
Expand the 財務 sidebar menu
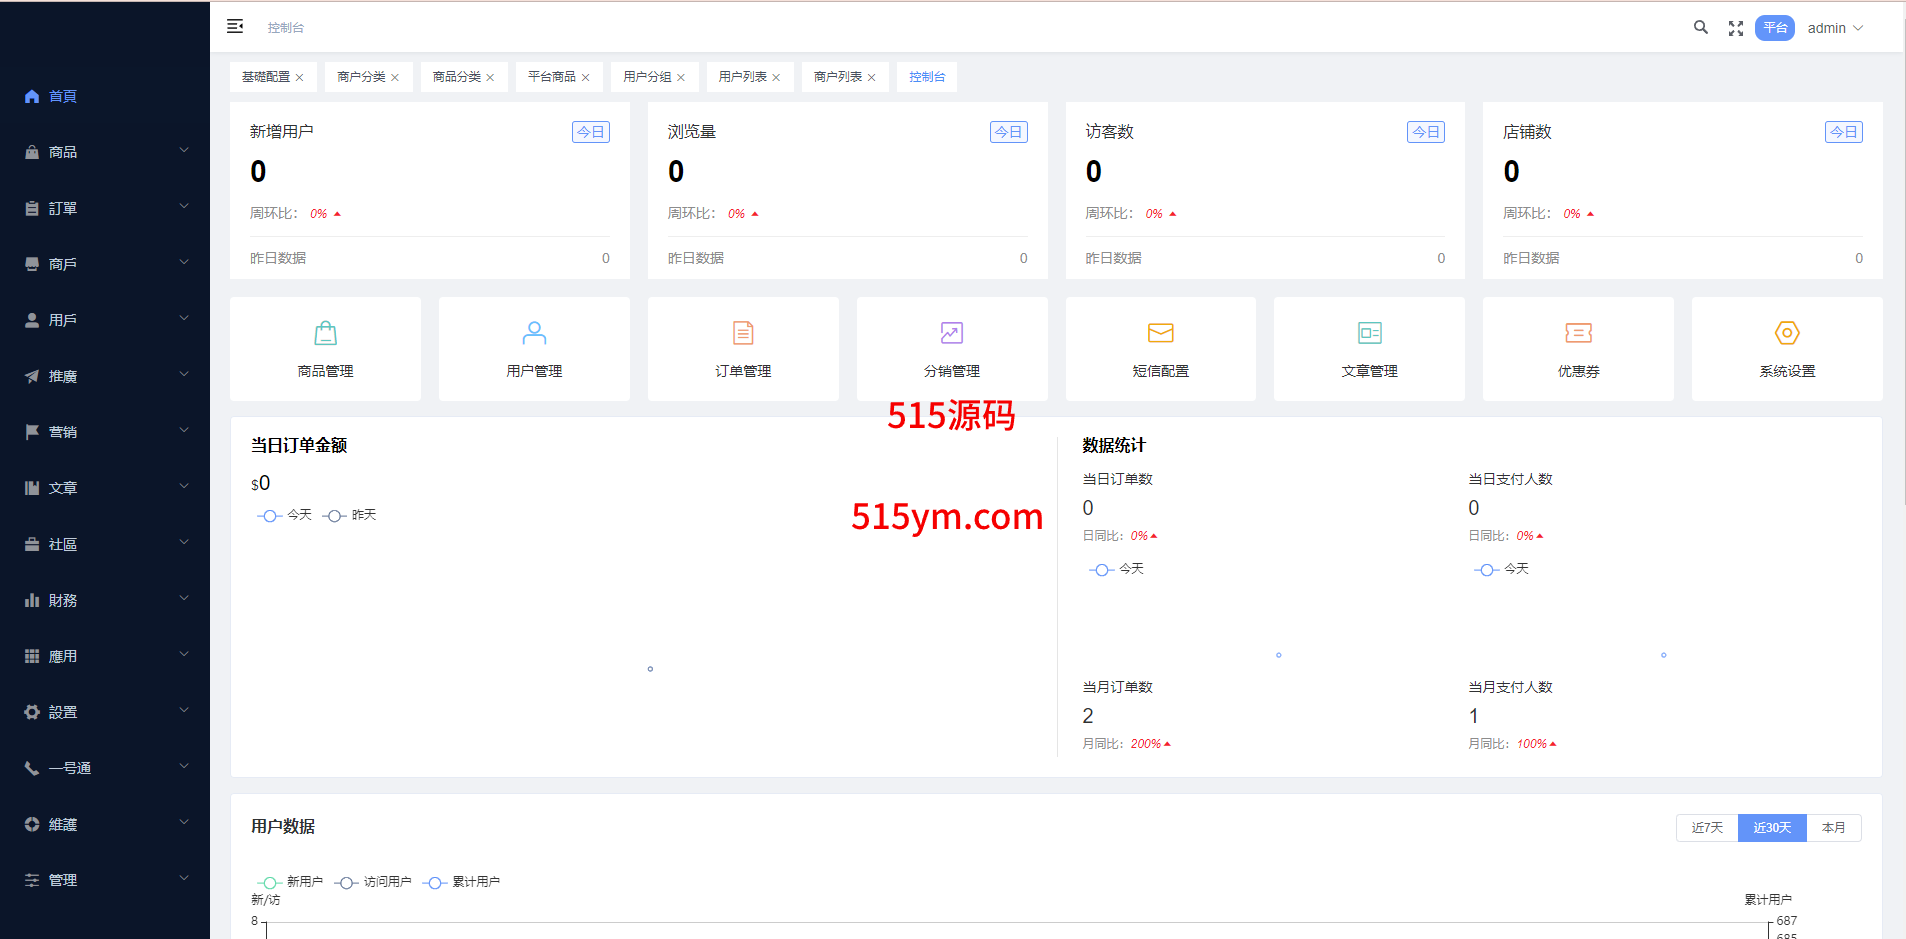105,600
